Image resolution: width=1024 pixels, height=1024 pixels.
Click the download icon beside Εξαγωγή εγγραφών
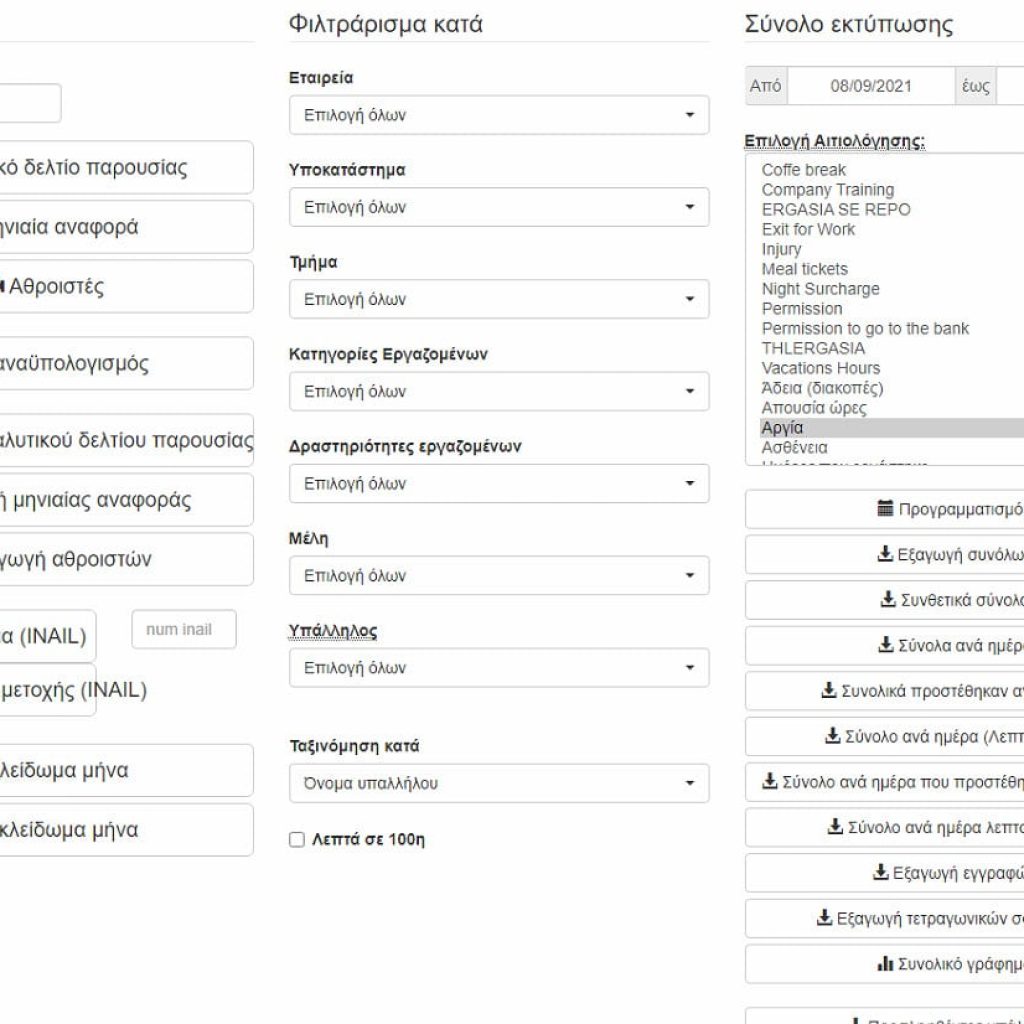880,872
